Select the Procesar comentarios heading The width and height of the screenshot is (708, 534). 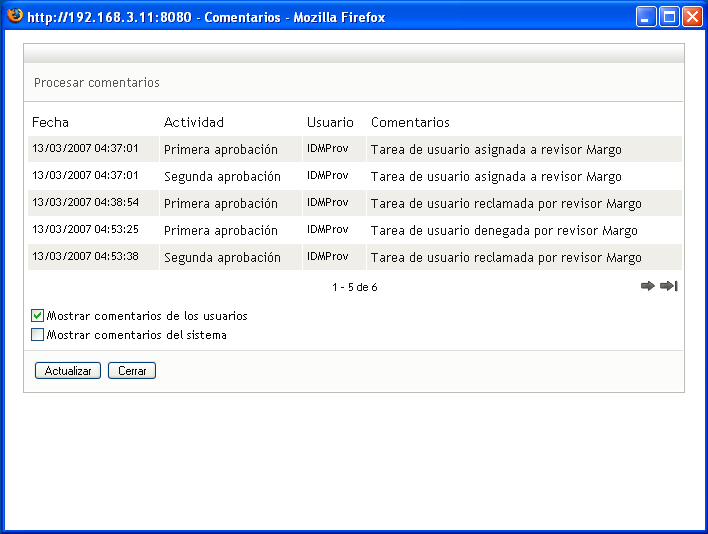(97, 83)
